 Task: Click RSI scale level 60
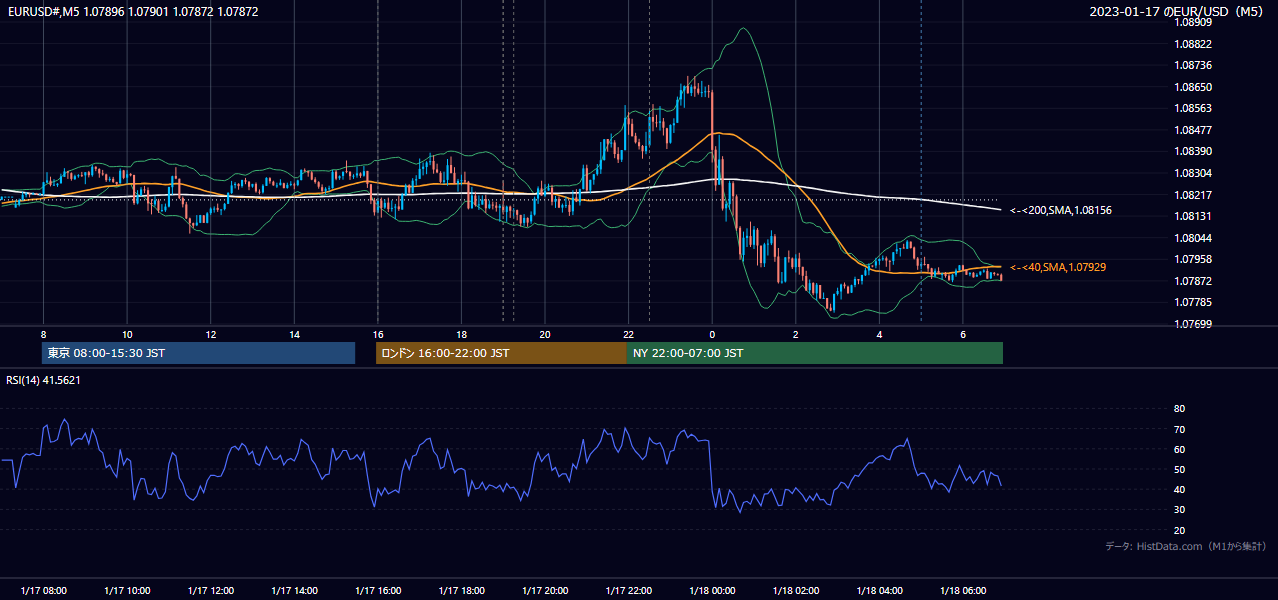pyautogui.click(x=1179, y=449)
